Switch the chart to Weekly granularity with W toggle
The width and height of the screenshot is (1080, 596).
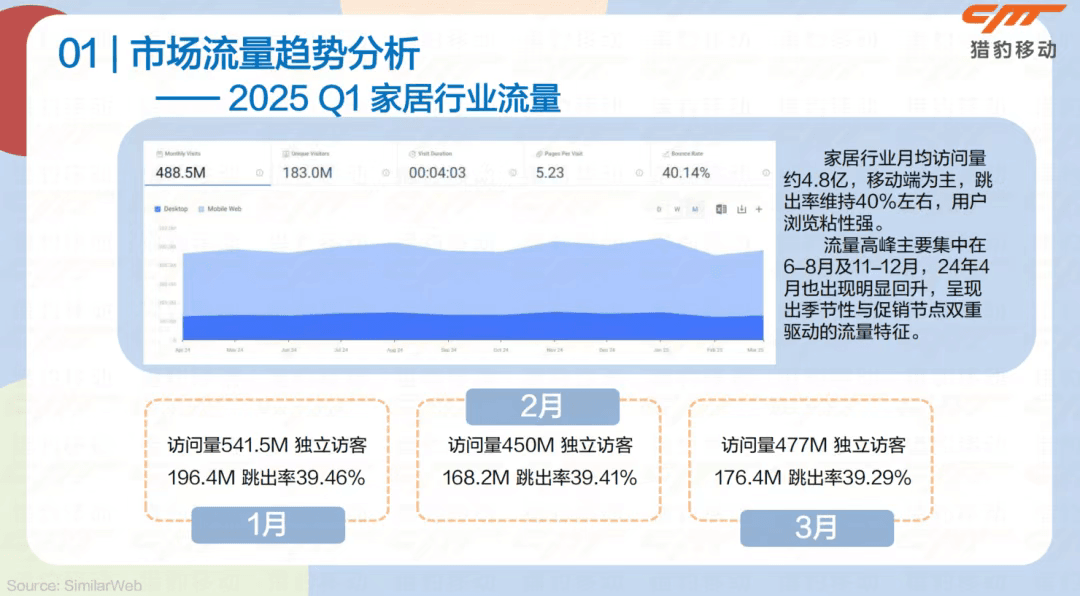(x=677, y=209)
